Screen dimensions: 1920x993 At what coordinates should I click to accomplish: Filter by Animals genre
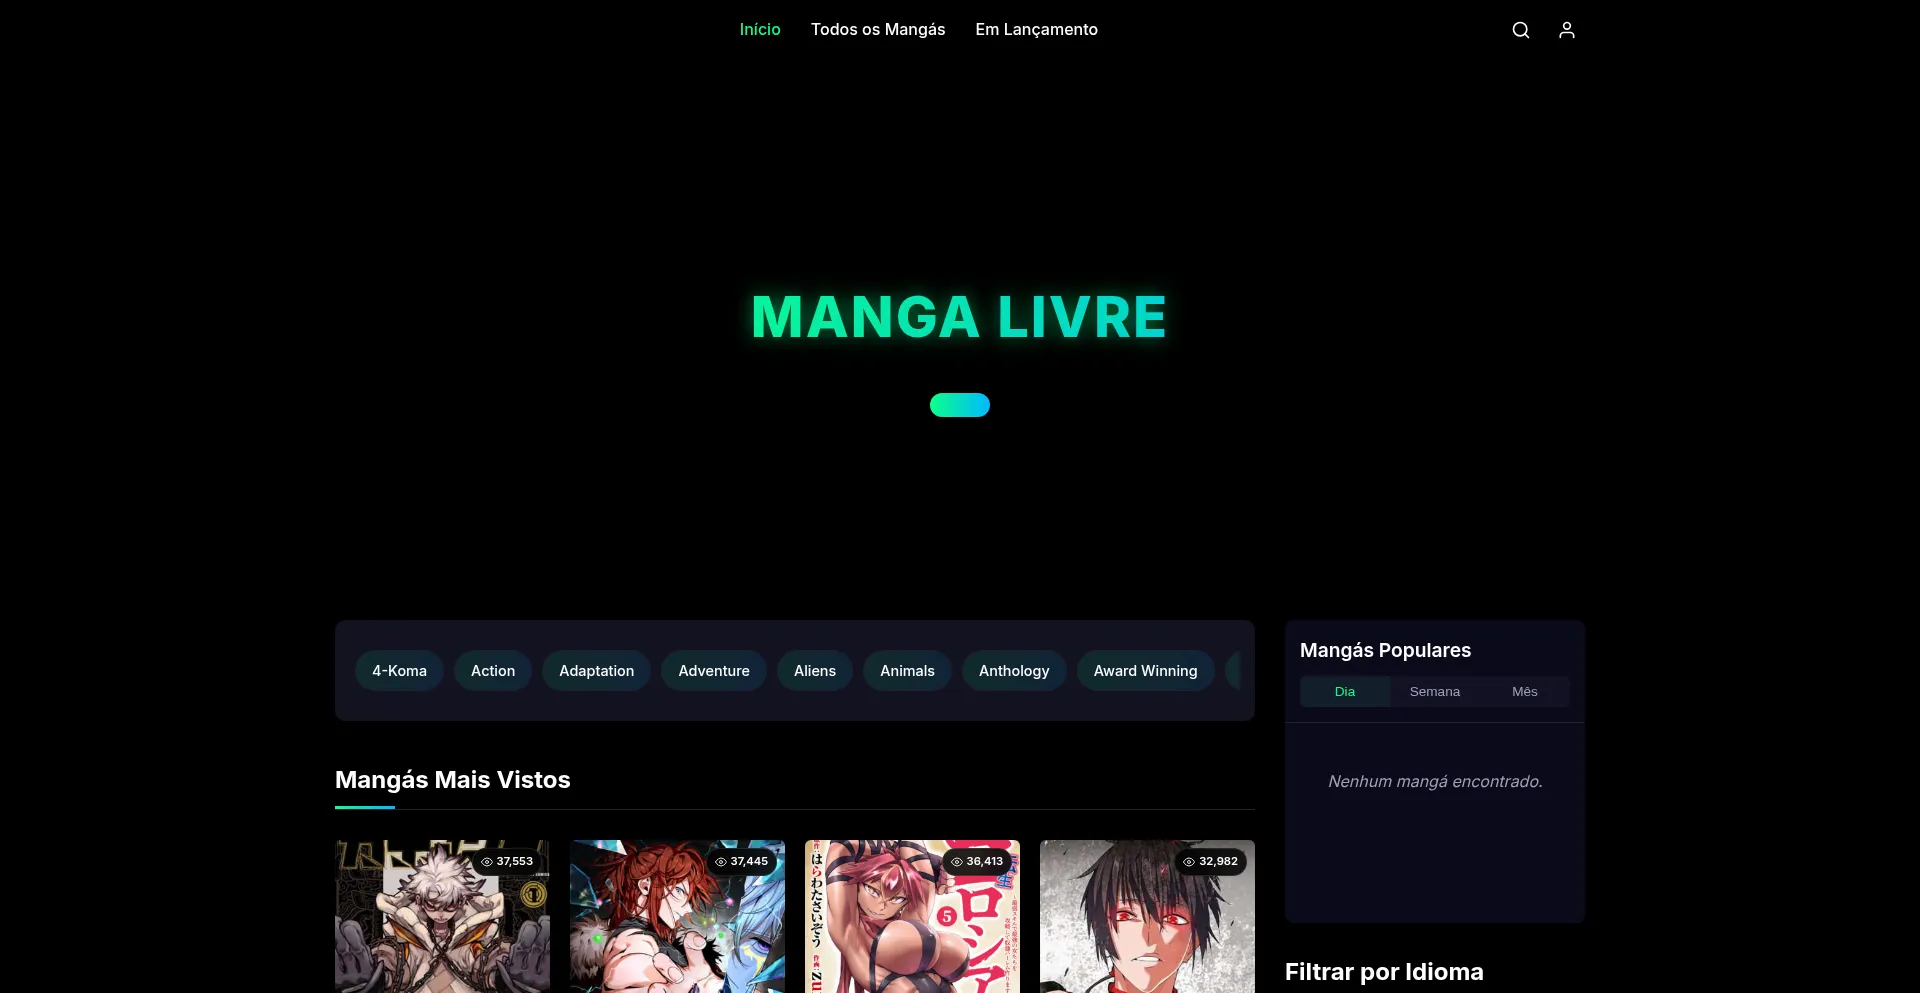pos(907,671)
